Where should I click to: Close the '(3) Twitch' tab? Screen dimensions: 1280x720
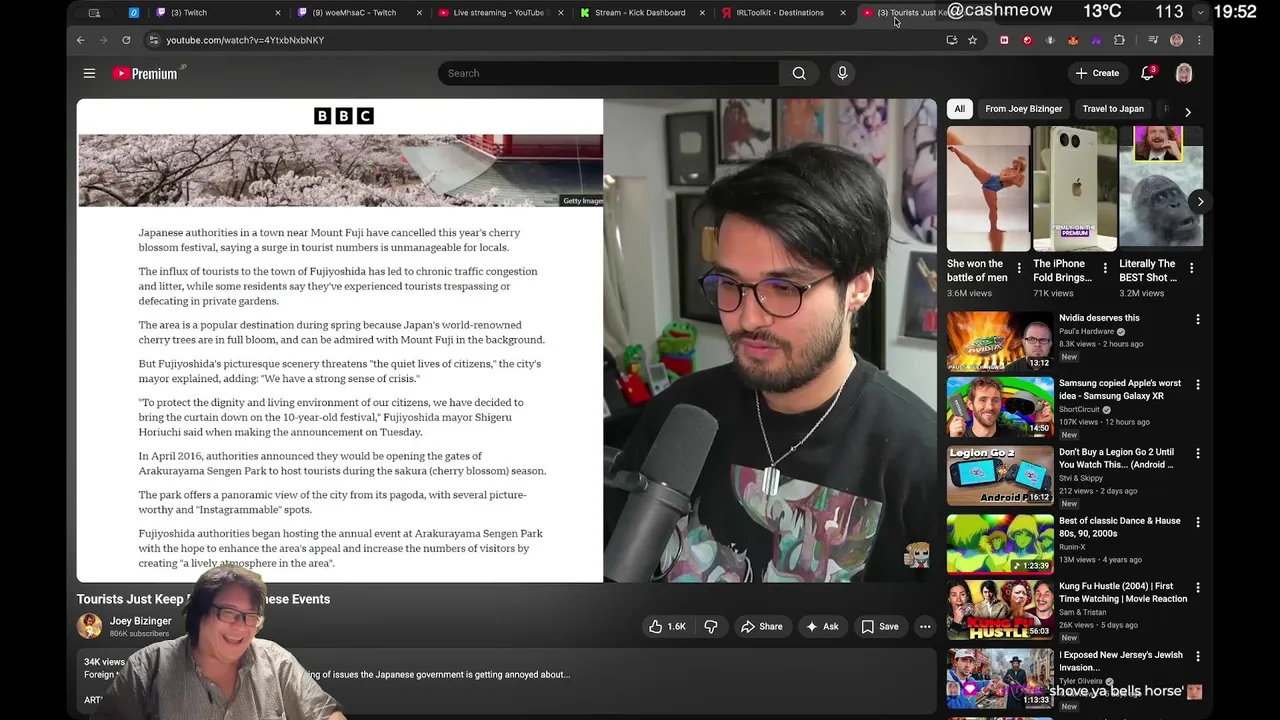(277, 13)
